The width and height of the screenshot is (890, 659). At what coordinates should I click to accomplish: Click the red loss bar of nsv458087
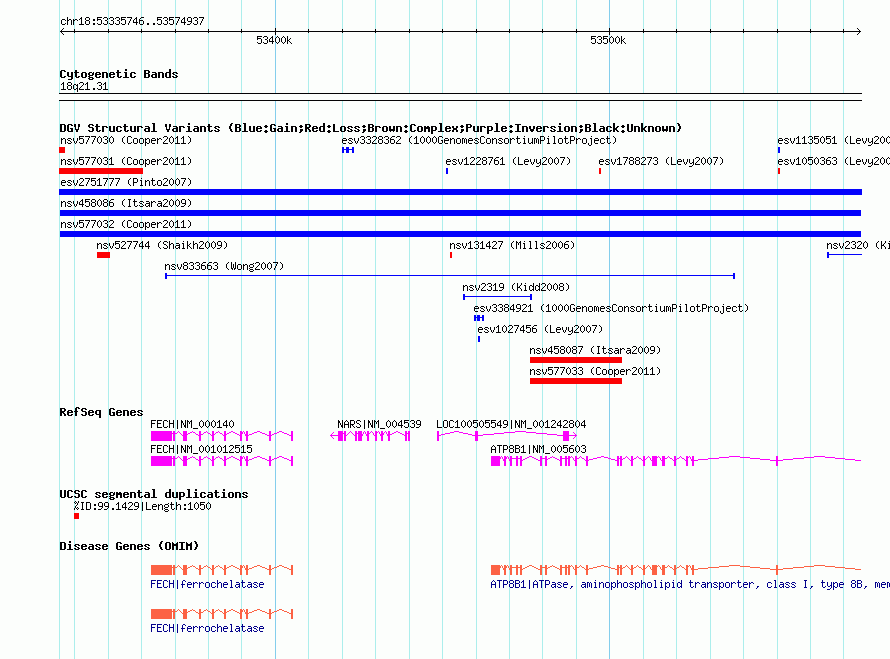[x=576, y=360]
